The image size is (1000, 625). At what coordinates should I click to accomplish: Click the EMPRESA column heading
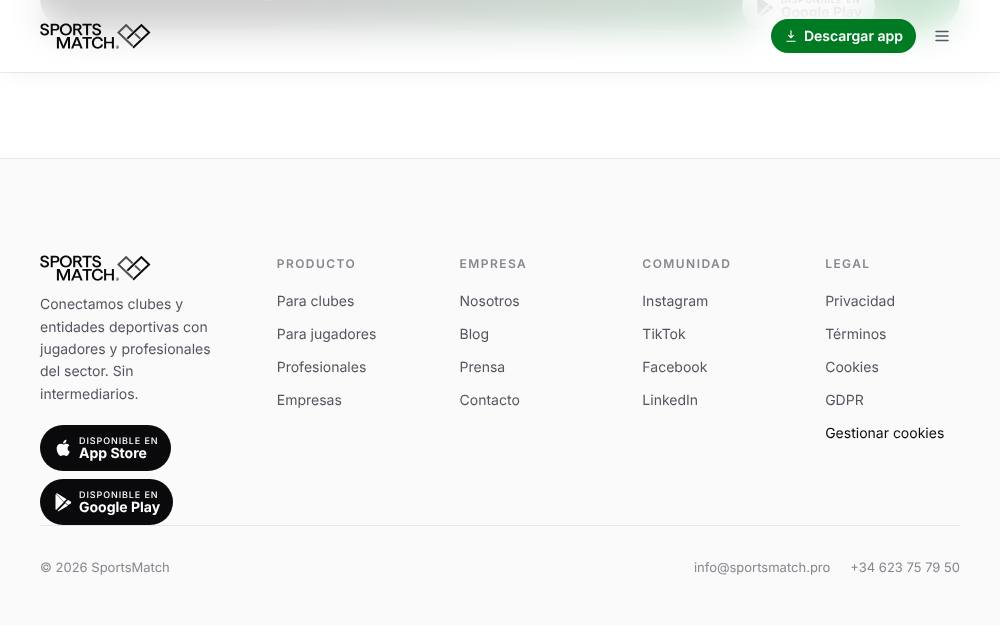(x=493, y=264)
